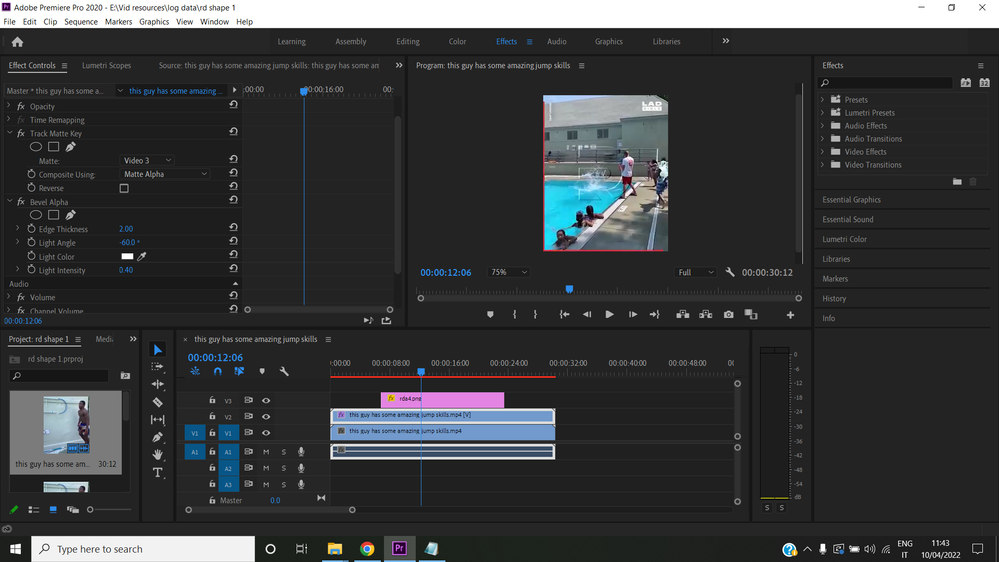The width and height of the screenshot is (999, 562).
Task: Open timeline wrench display settings
Action: coord(284,371)
